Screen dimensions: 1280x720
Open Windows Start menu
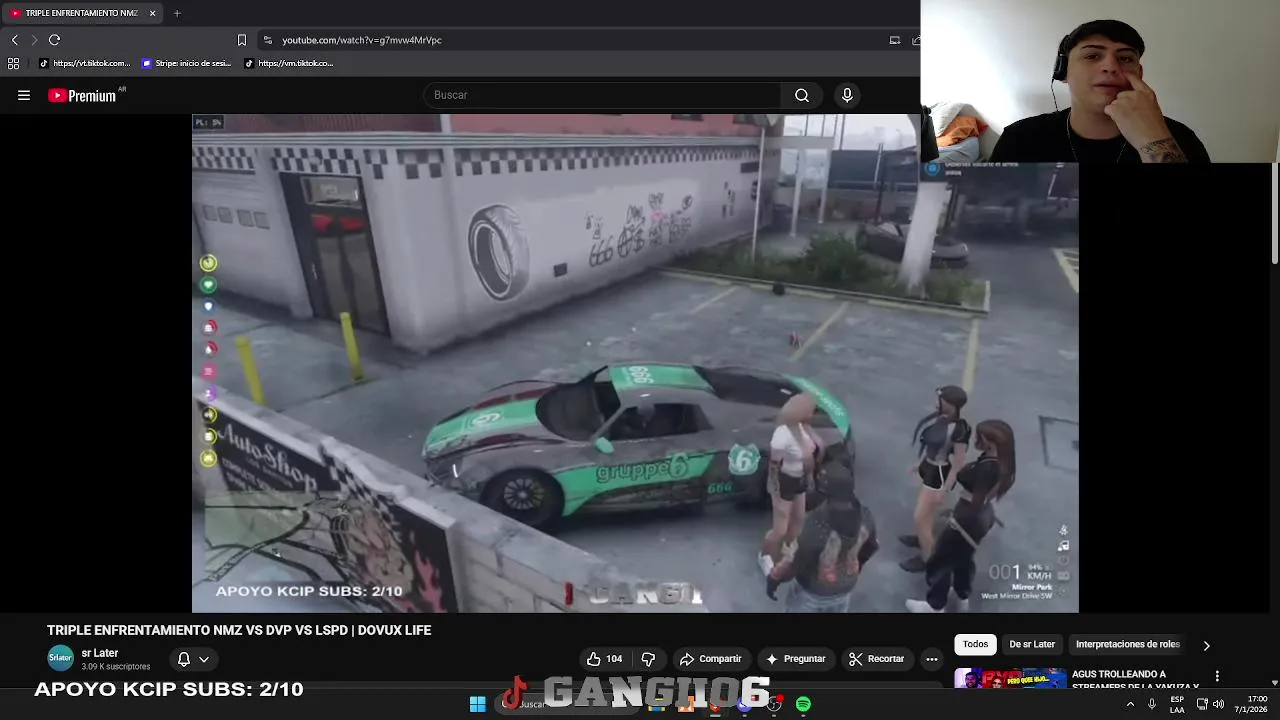(x=477, y=704)
